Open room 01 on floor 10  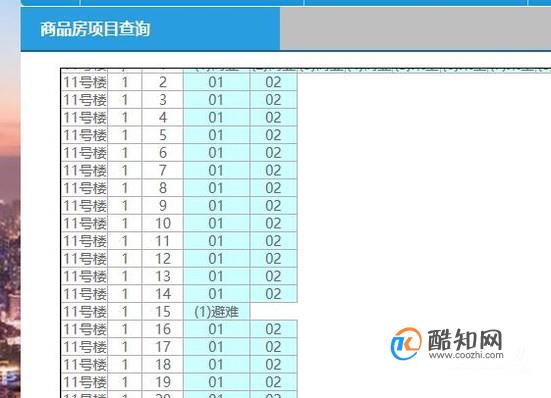(216, 223)
